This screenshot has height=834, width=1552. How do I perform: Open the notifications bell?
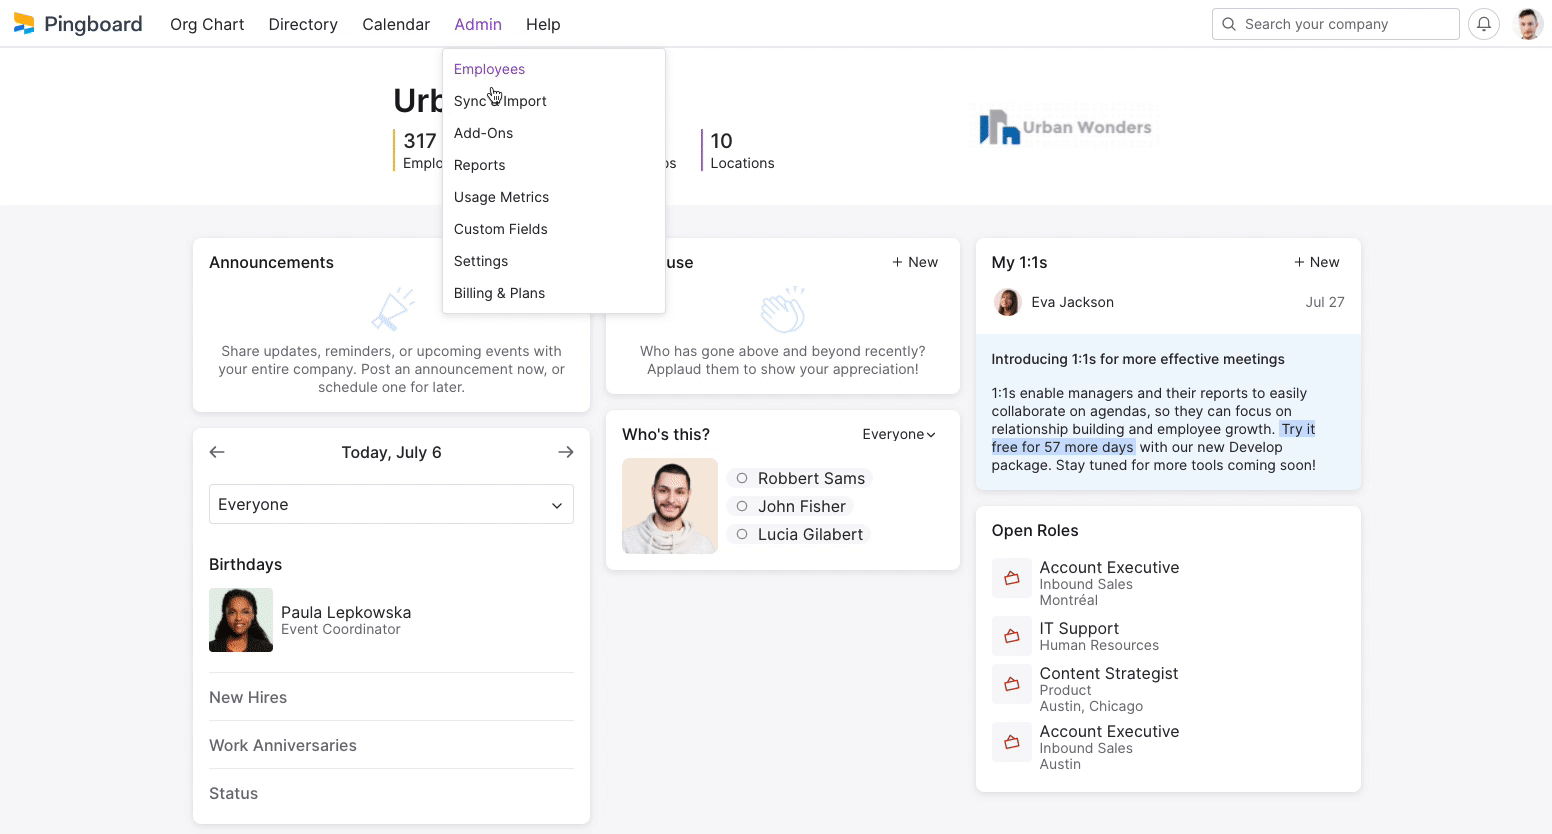point(1484,24)
